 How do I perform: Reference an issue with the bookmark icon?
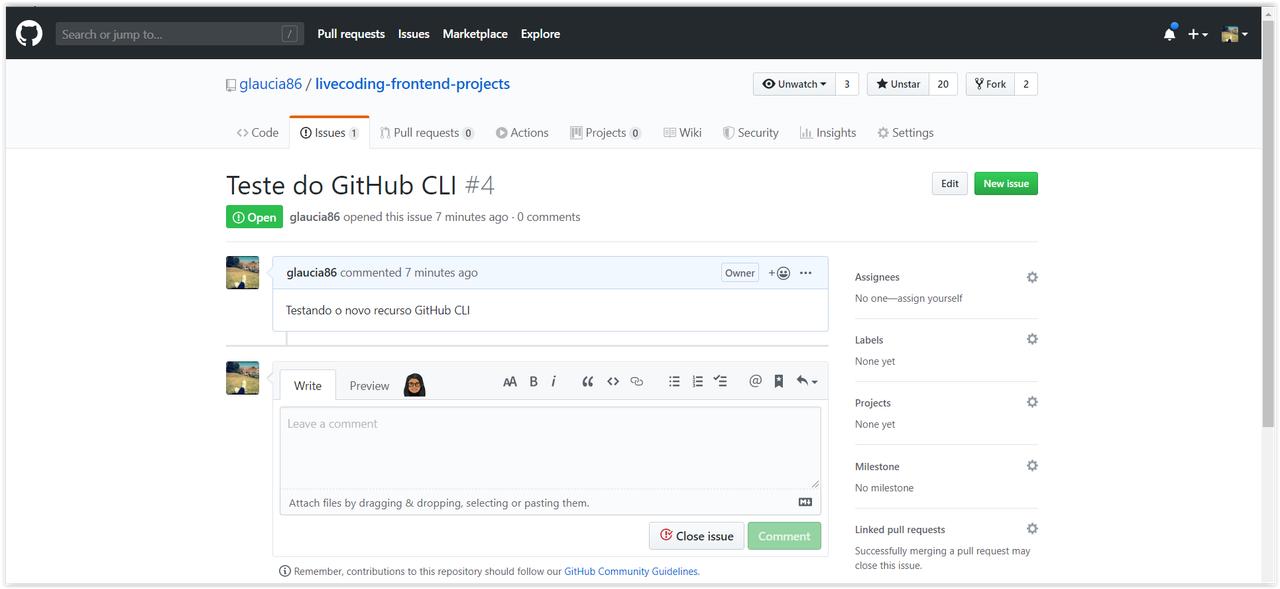tap(779, 382)
